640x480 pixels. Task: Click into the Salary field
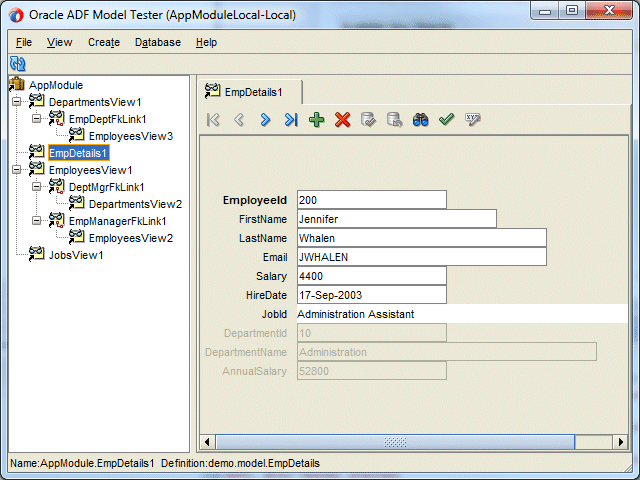click(372, 276)
